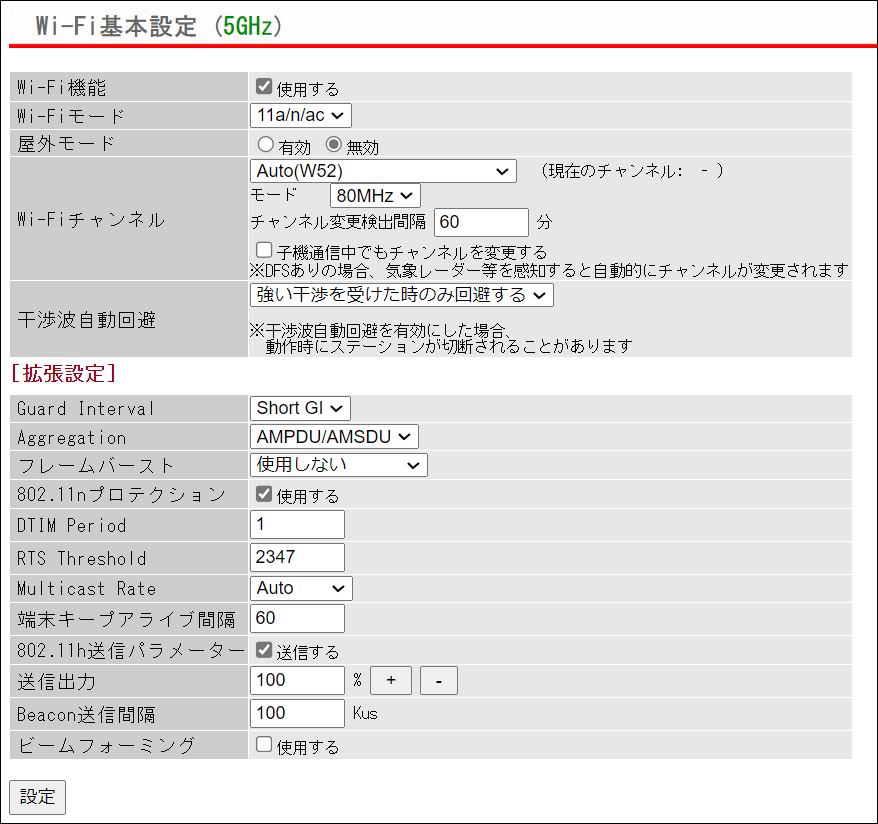Viewport: 878px width, 824px height.
Task: Open the Wi-Fi channel Auto(W52) dropdown
Action: click(384, 171)
